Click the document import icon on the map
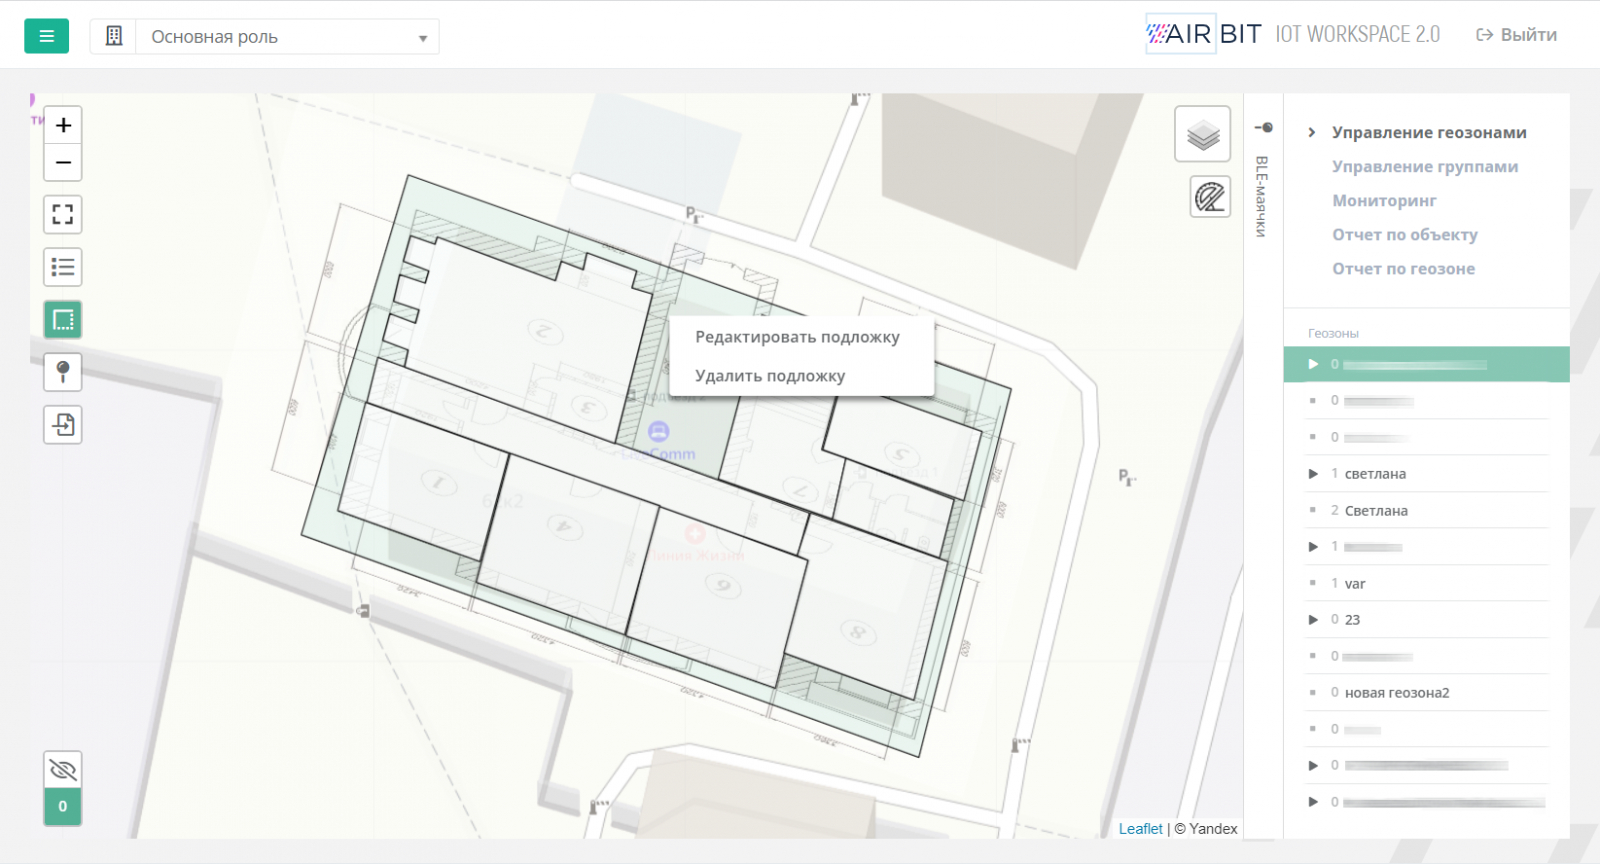1600x864 pixels. 63,425
